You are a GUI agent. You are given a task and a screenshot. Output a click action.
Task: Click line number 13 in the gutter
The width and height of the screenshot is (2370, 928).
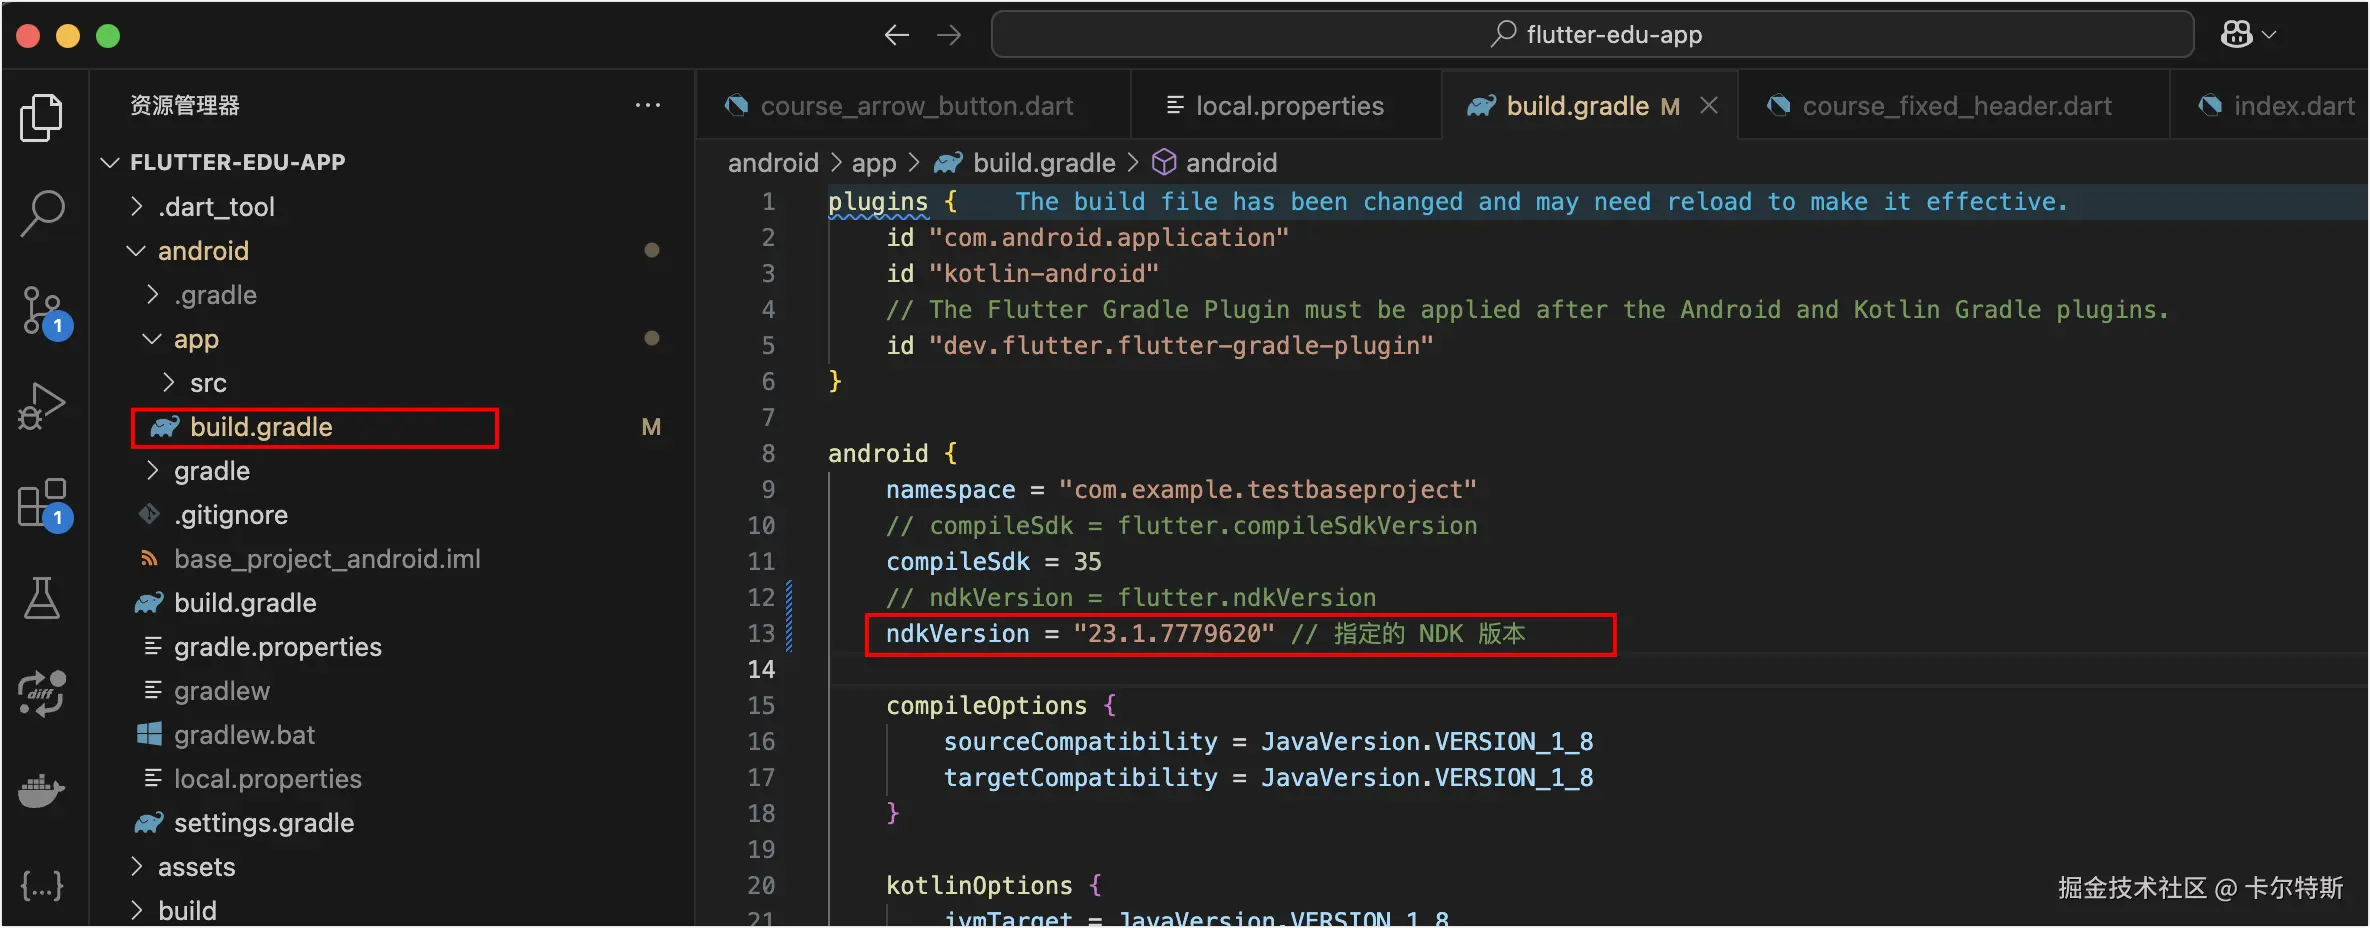(x=761, y=633)
